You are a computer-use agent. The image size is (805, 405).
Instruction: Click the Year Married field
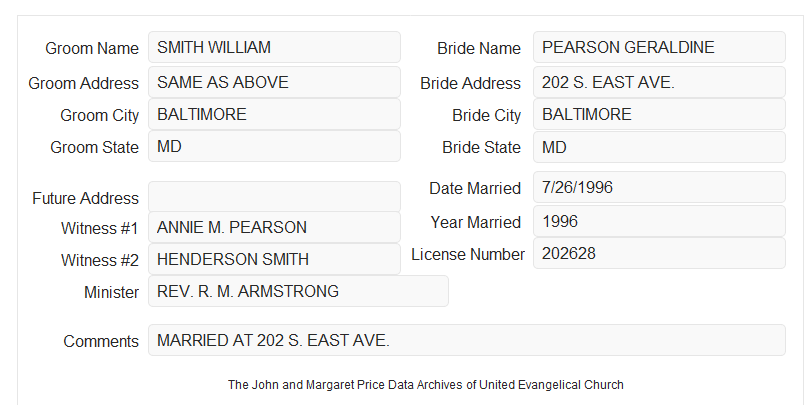[659, 221]
